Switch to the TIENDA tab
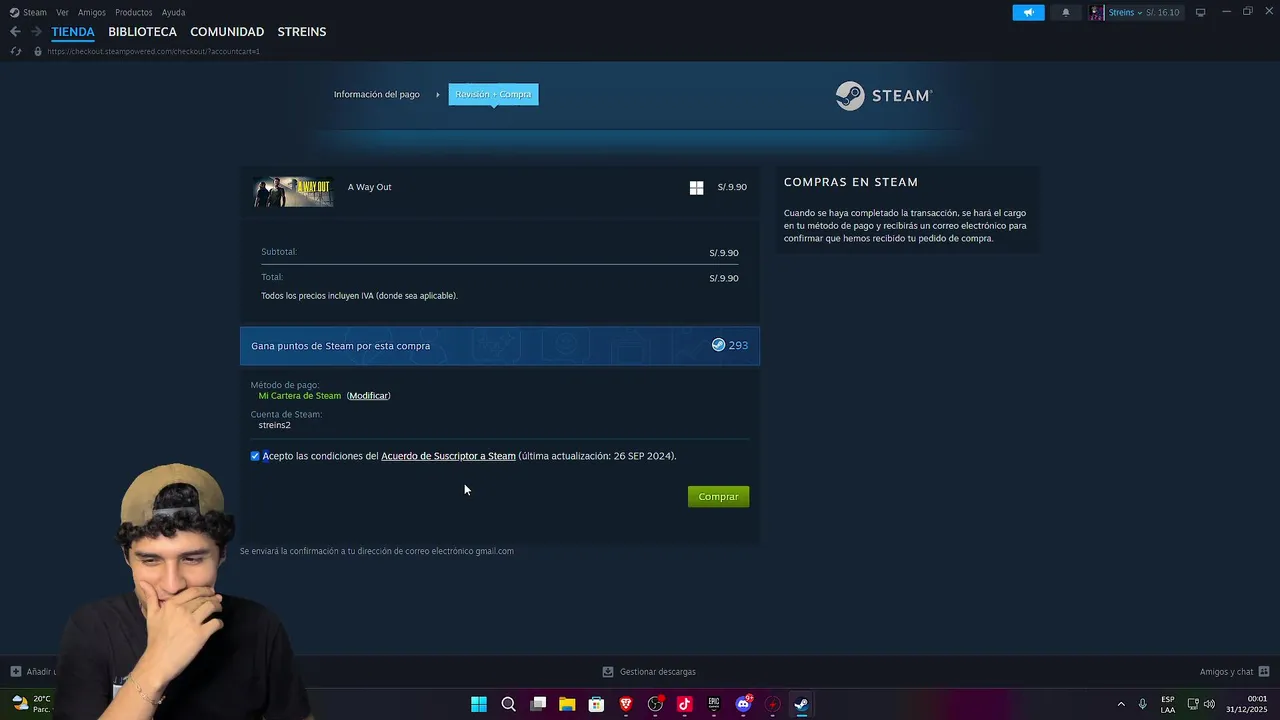The width and height of the screenshot is (1280, 720). point(73,32)
